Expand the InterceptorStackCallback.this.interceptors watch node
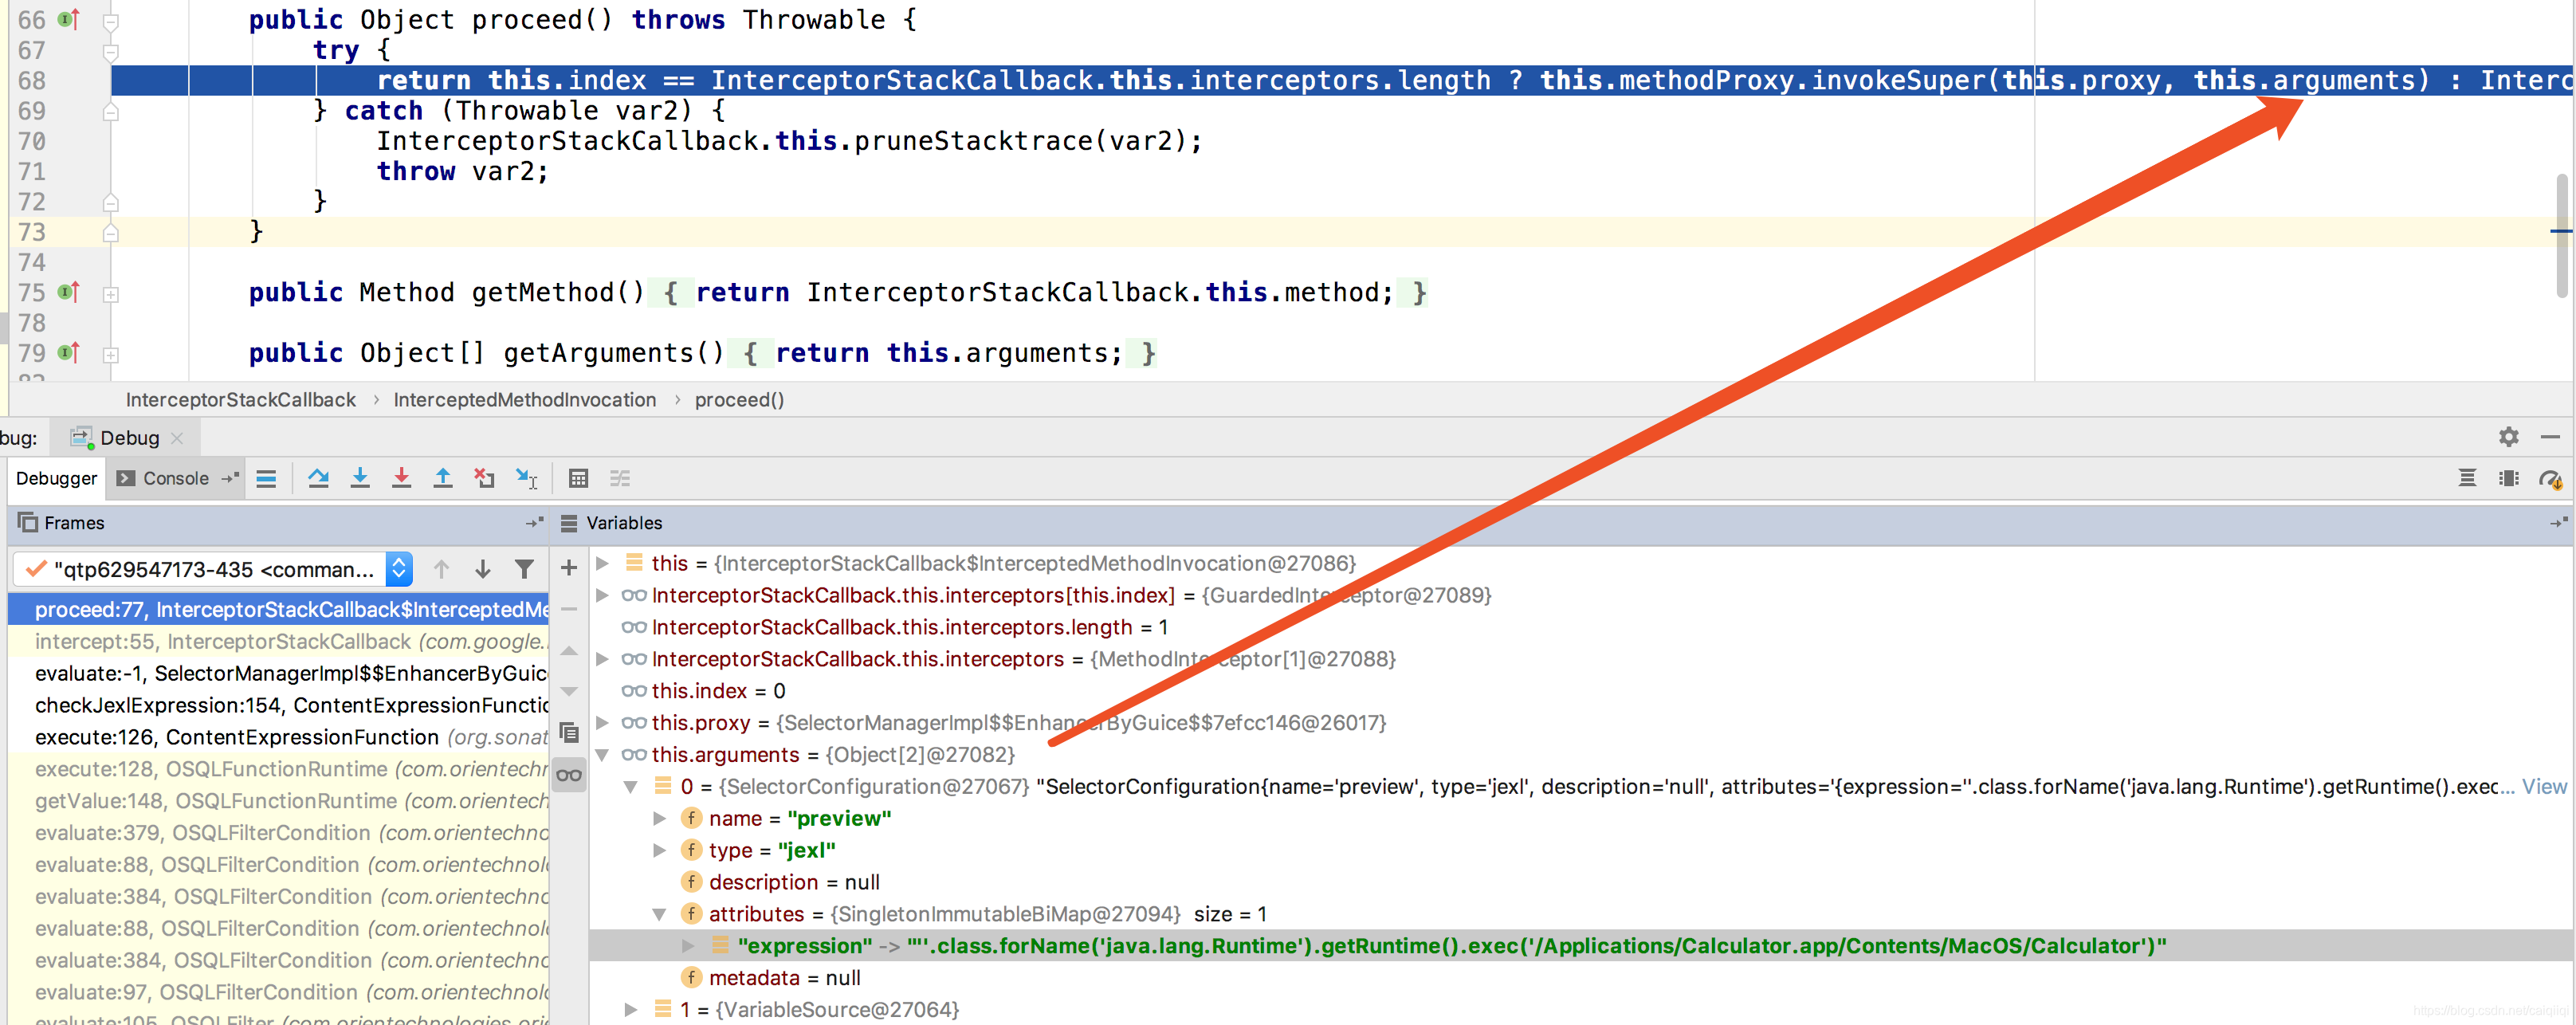The image size is (2576, 1025). (603, 659)
